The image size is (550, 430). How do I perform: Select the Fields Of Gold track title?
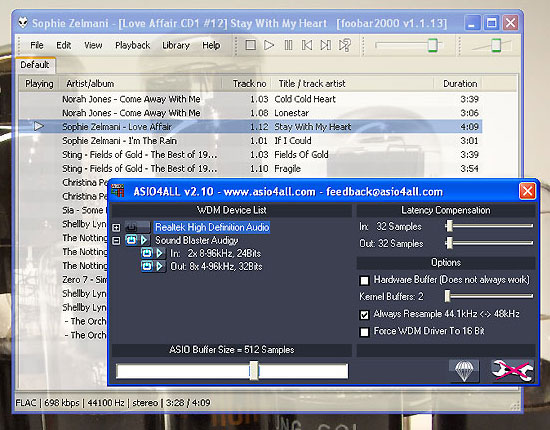(301, 155)
